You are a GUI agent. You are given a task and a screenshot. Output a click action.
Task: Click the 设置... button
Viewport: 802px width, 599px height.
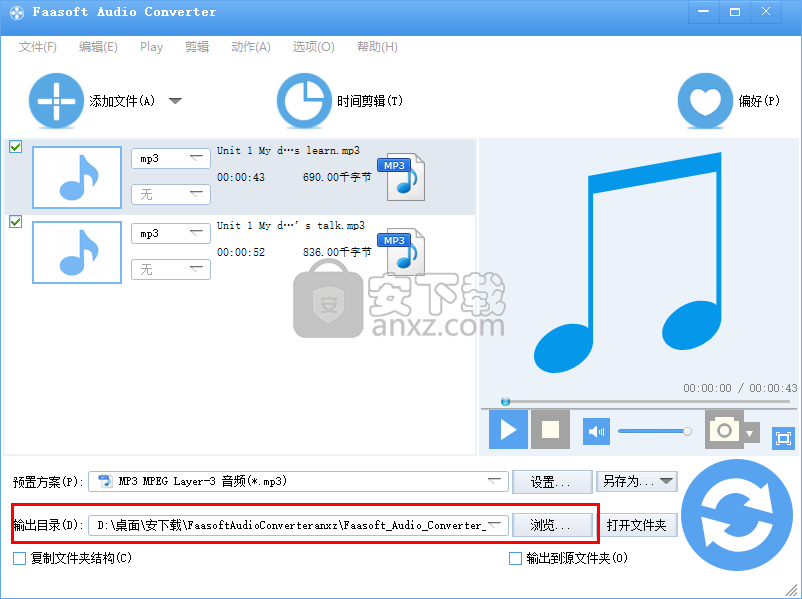[552, 482]
